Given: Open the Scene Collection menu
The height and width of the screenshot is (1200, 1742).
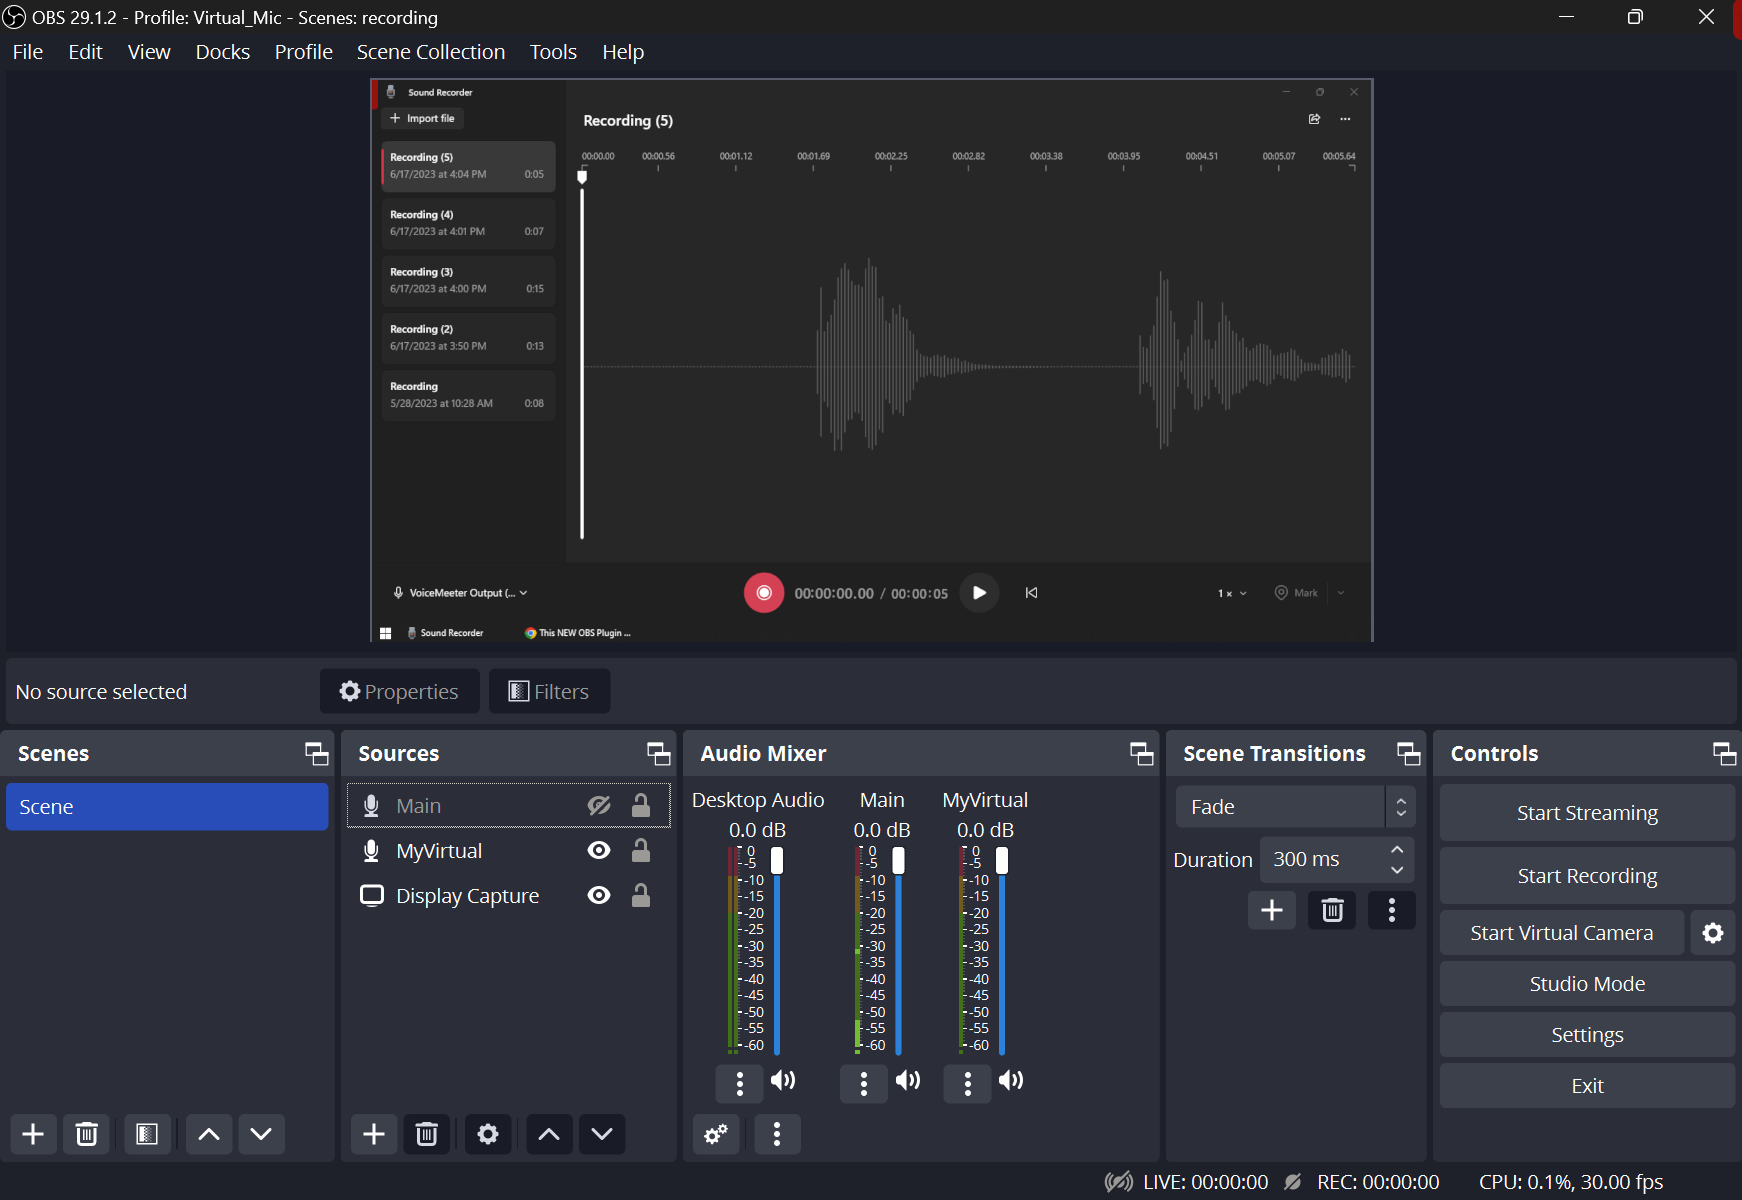Looking at the screenshot, I should tap(431, 52).
